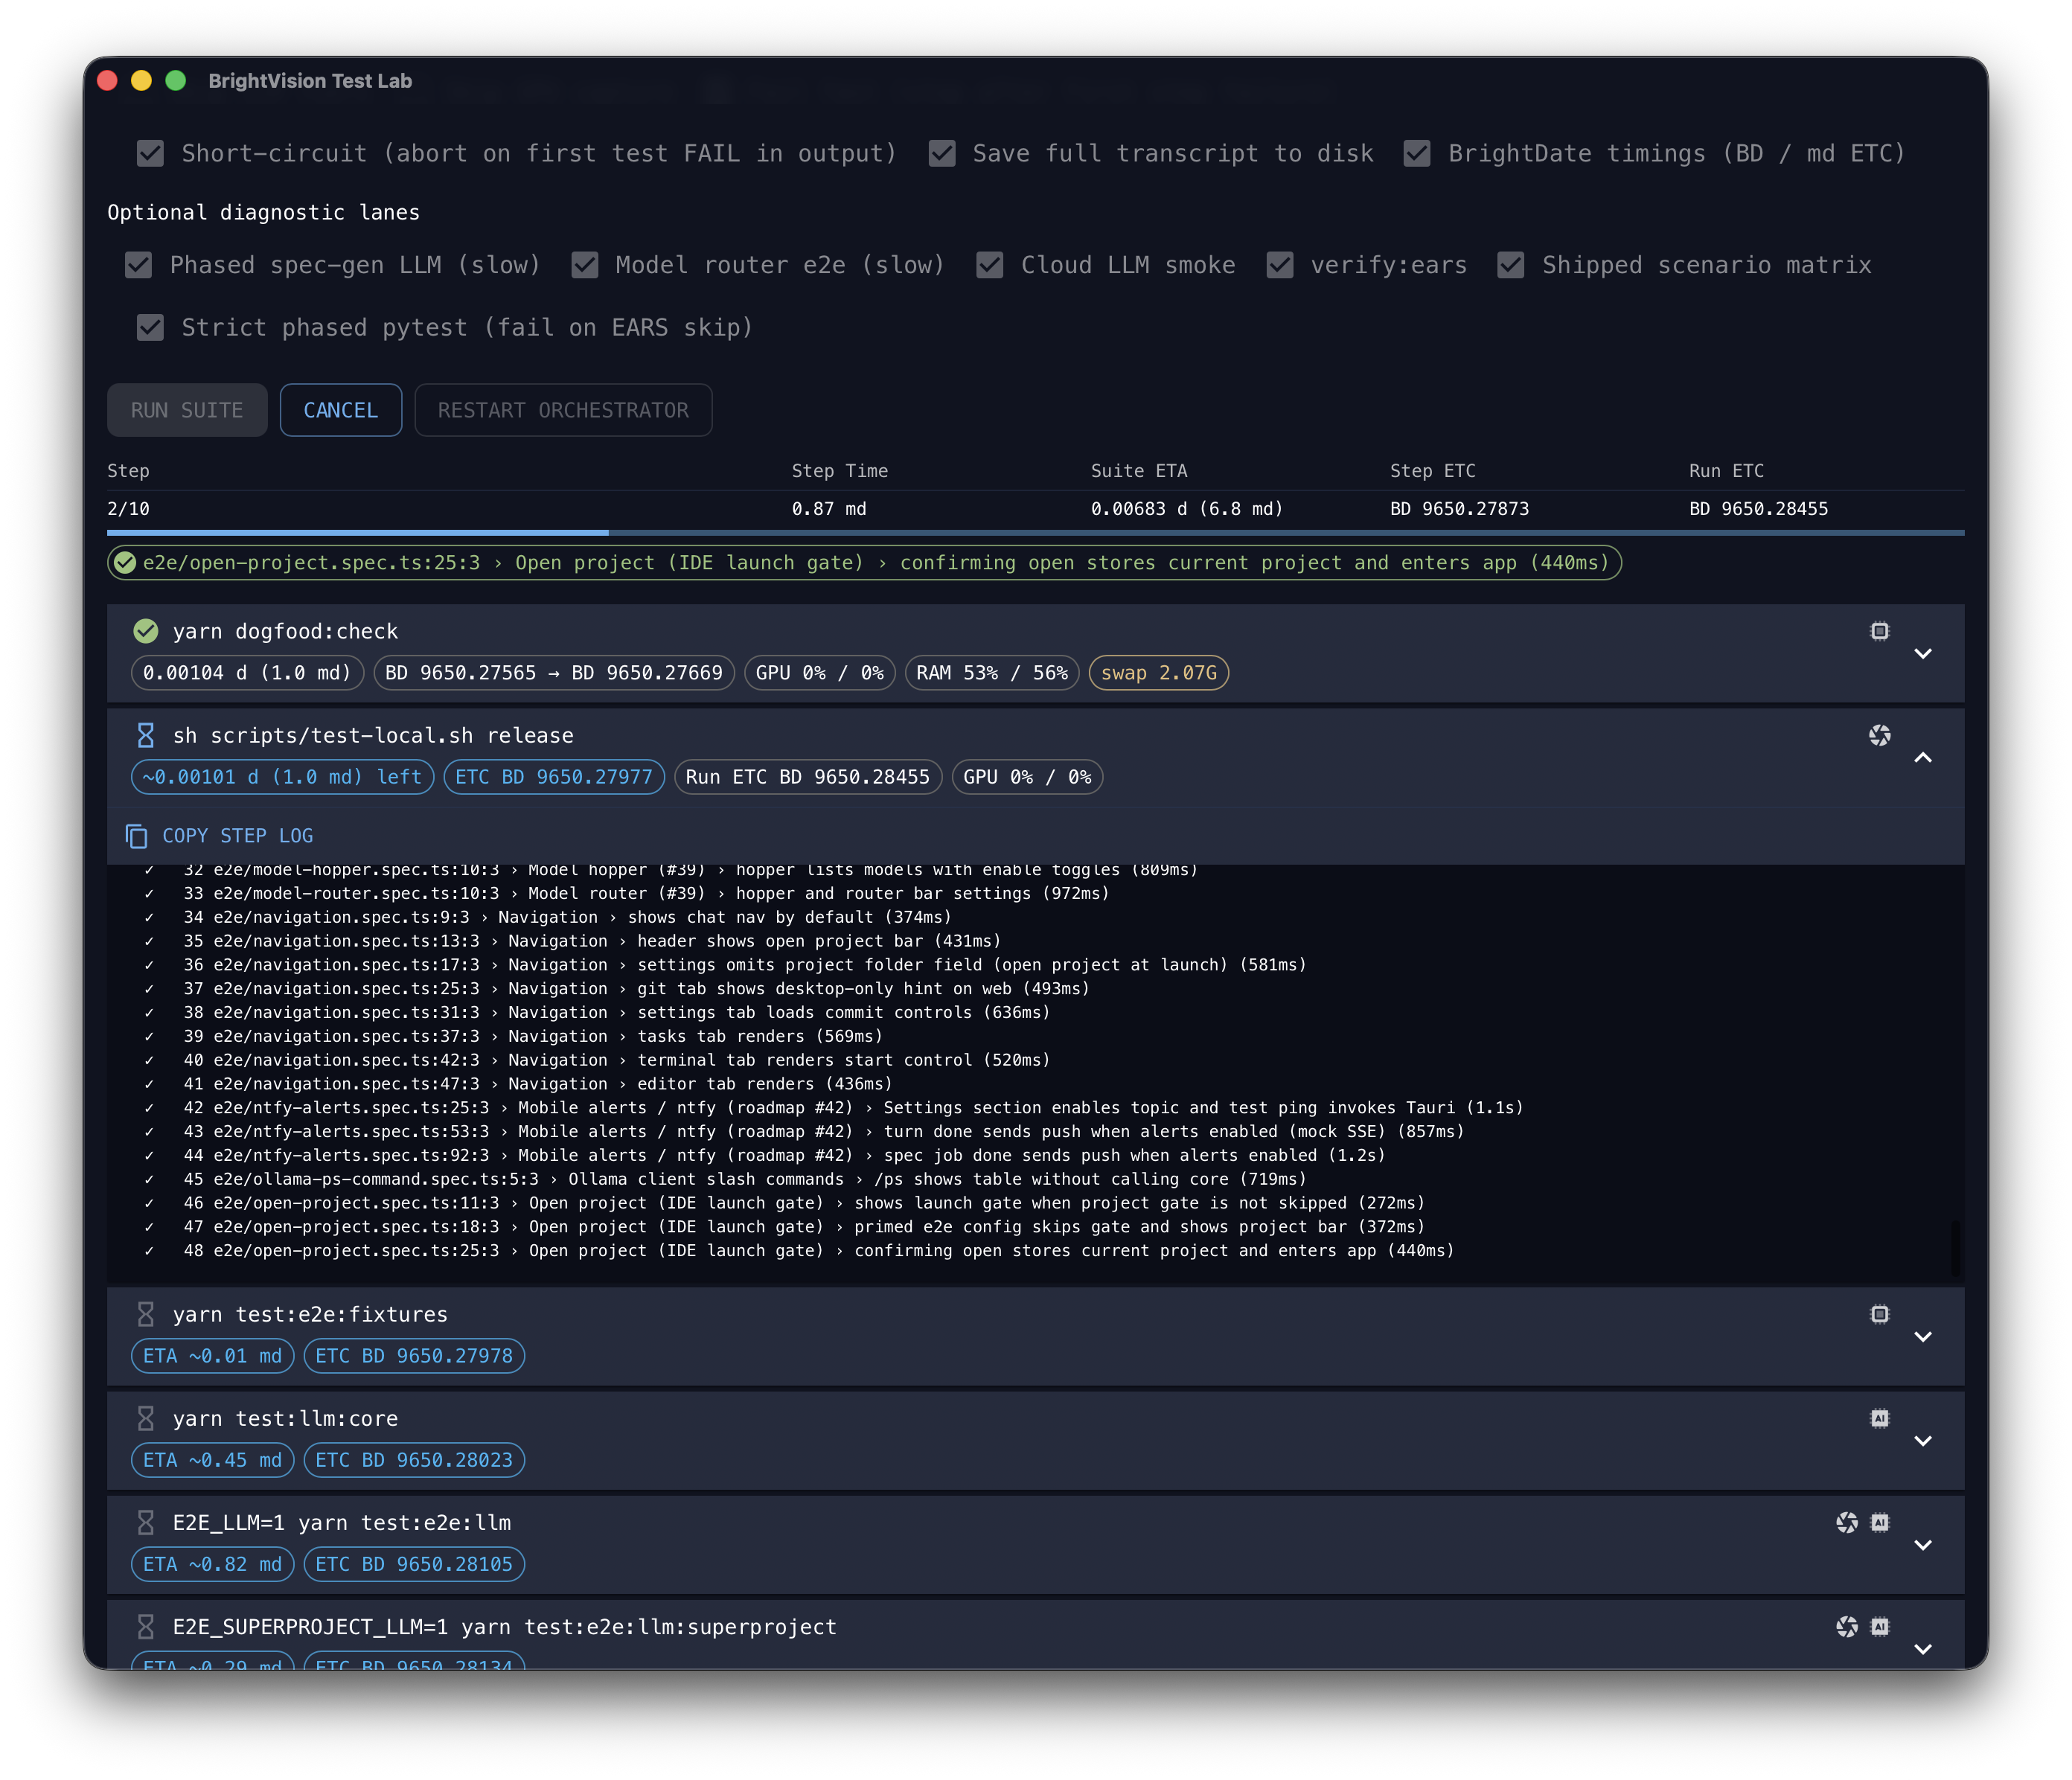Uncheck Phased spec-gen LLM (slow) lane
Viewport: 2072px width, 1780px height.
pyautogui.click(x=138, y=265)
